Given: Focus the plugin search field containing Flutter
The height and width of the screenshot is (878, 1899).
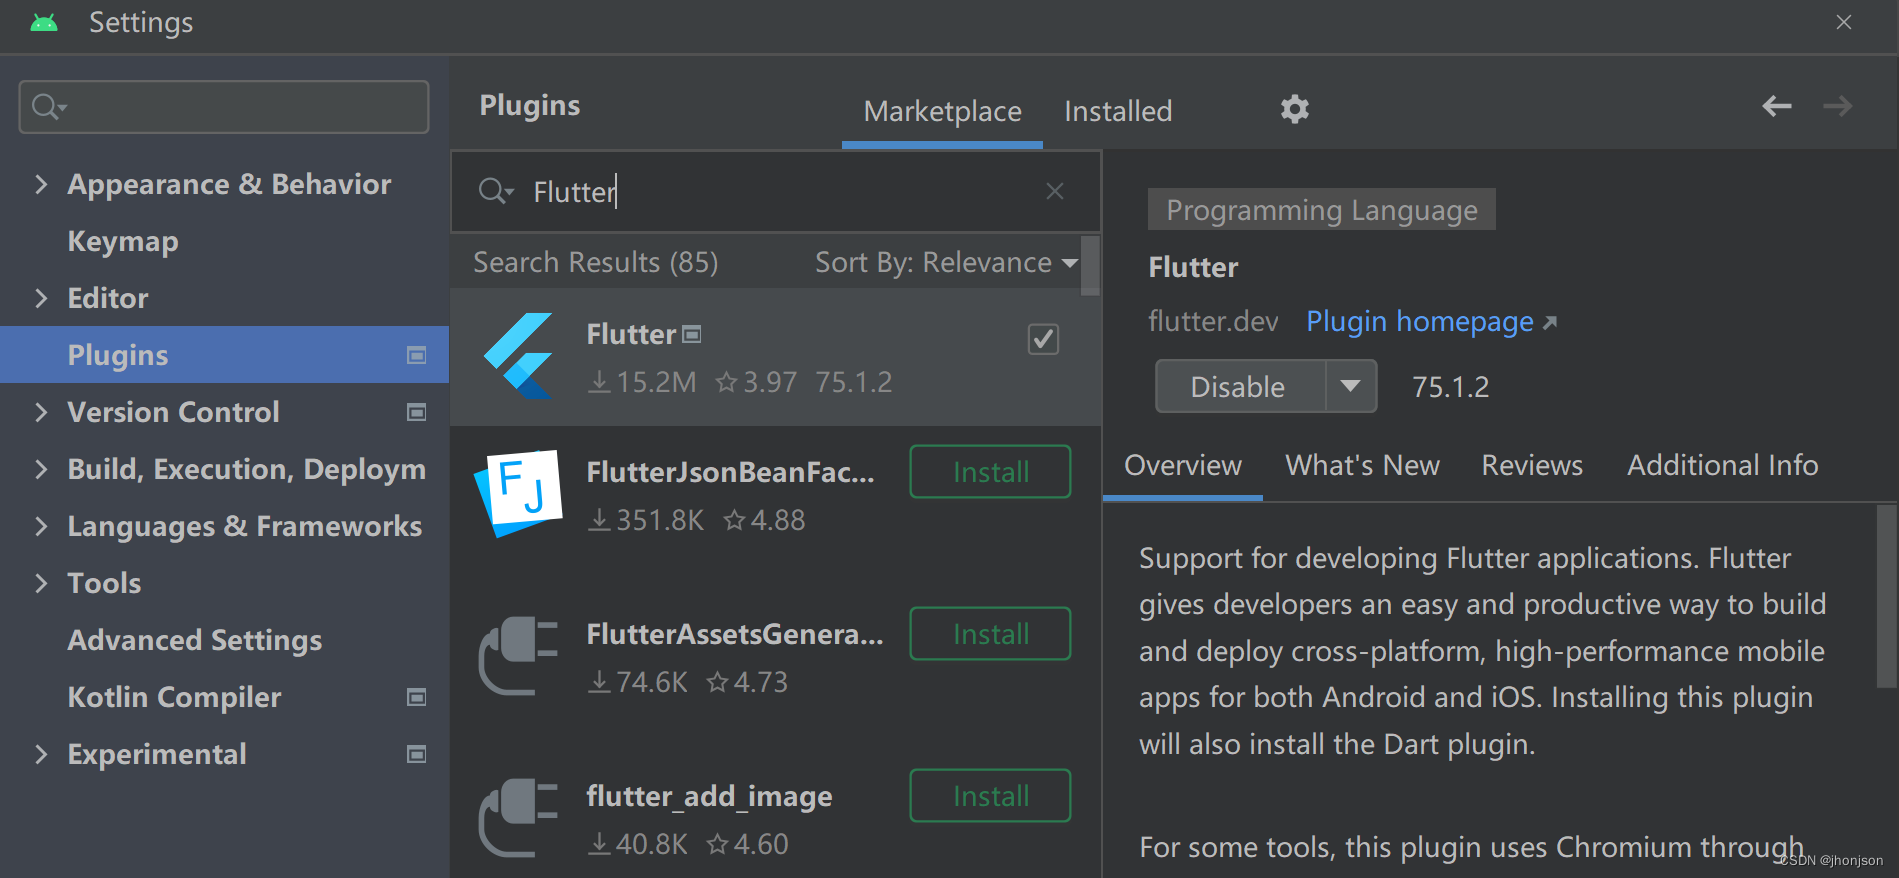Looking at the screenshot, I should pyautogui.click(x=776, y=191).
